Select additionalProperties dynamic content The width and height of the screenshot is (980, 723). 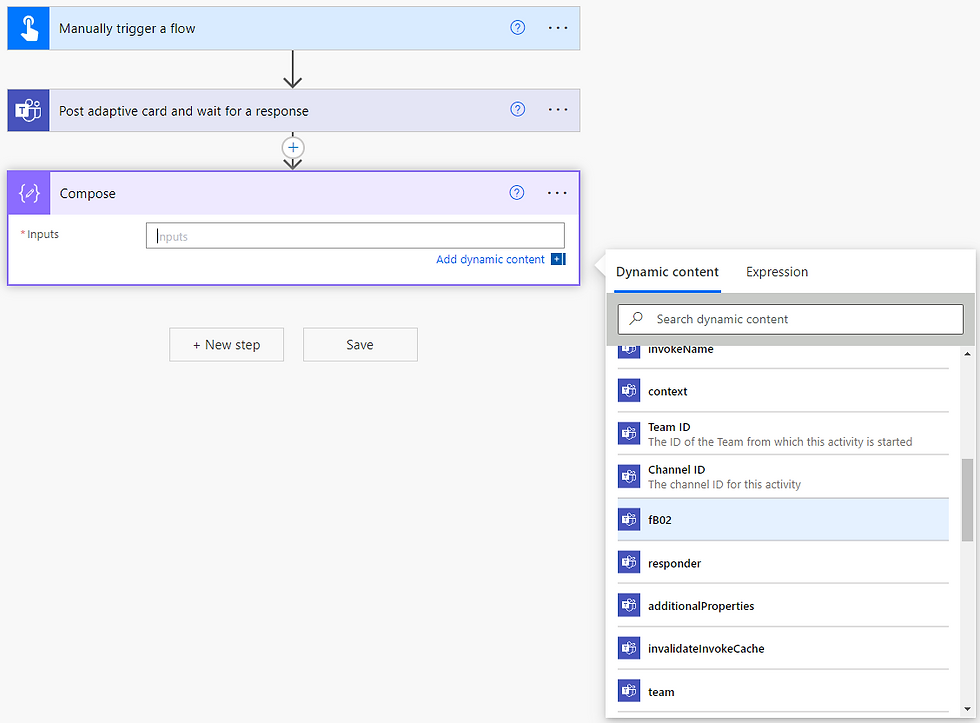[x=783, y=605]
